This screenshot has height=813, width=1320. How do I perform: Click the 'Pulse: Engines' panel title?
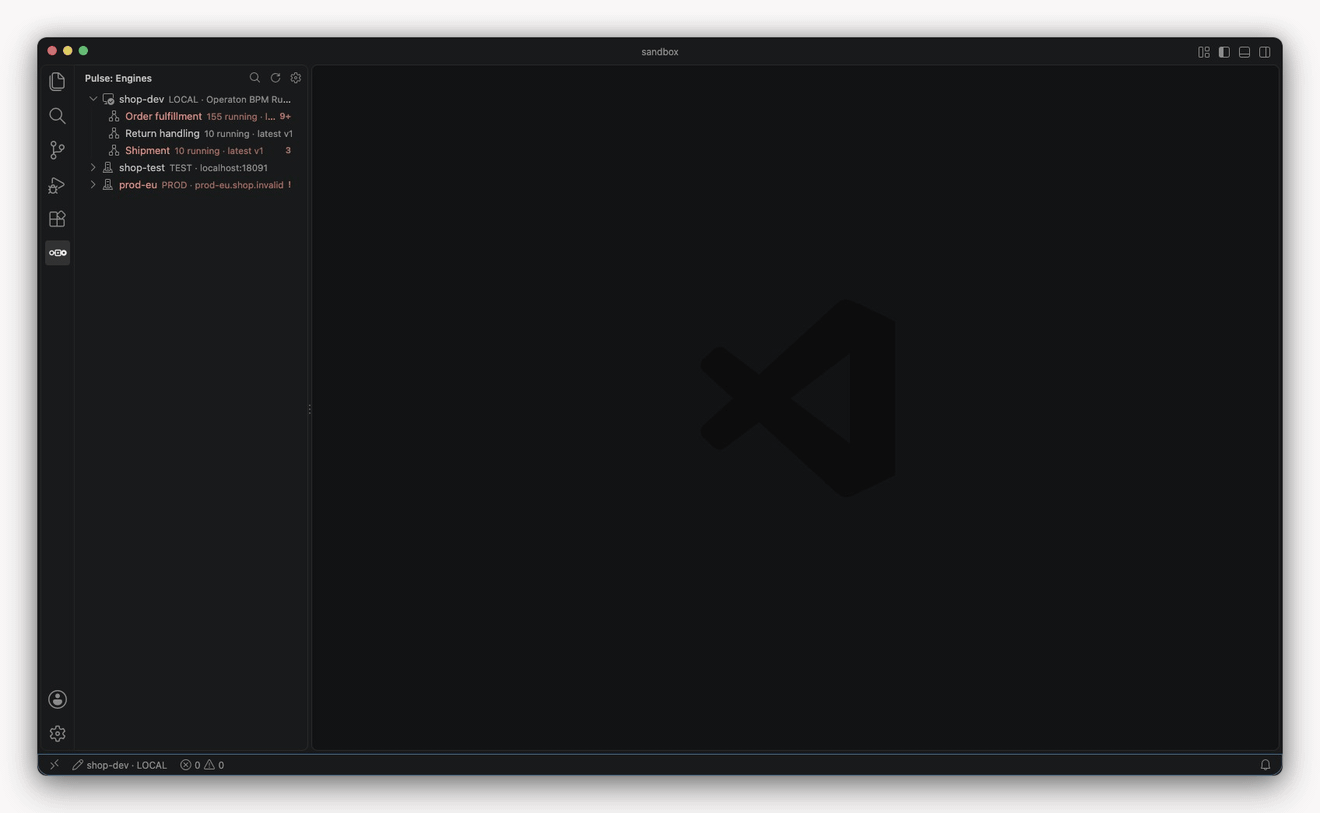point(118,78)
